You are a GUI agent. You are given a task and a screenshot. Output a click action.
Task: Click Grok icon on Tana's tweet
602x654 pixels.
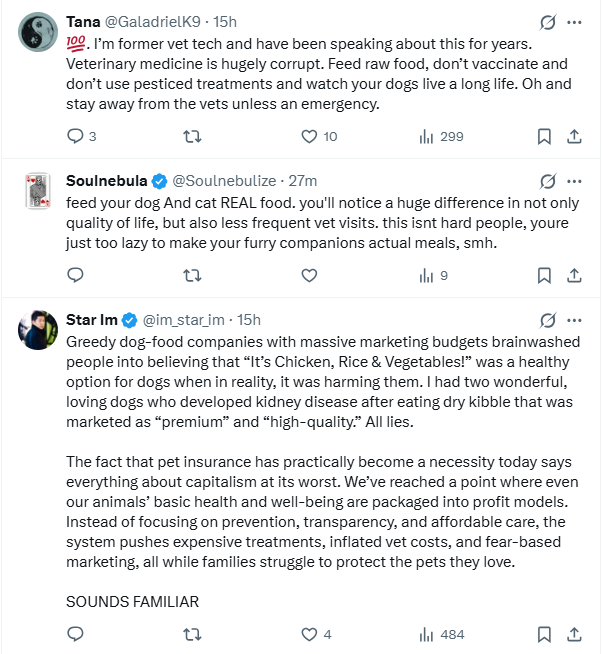[547, 21]
